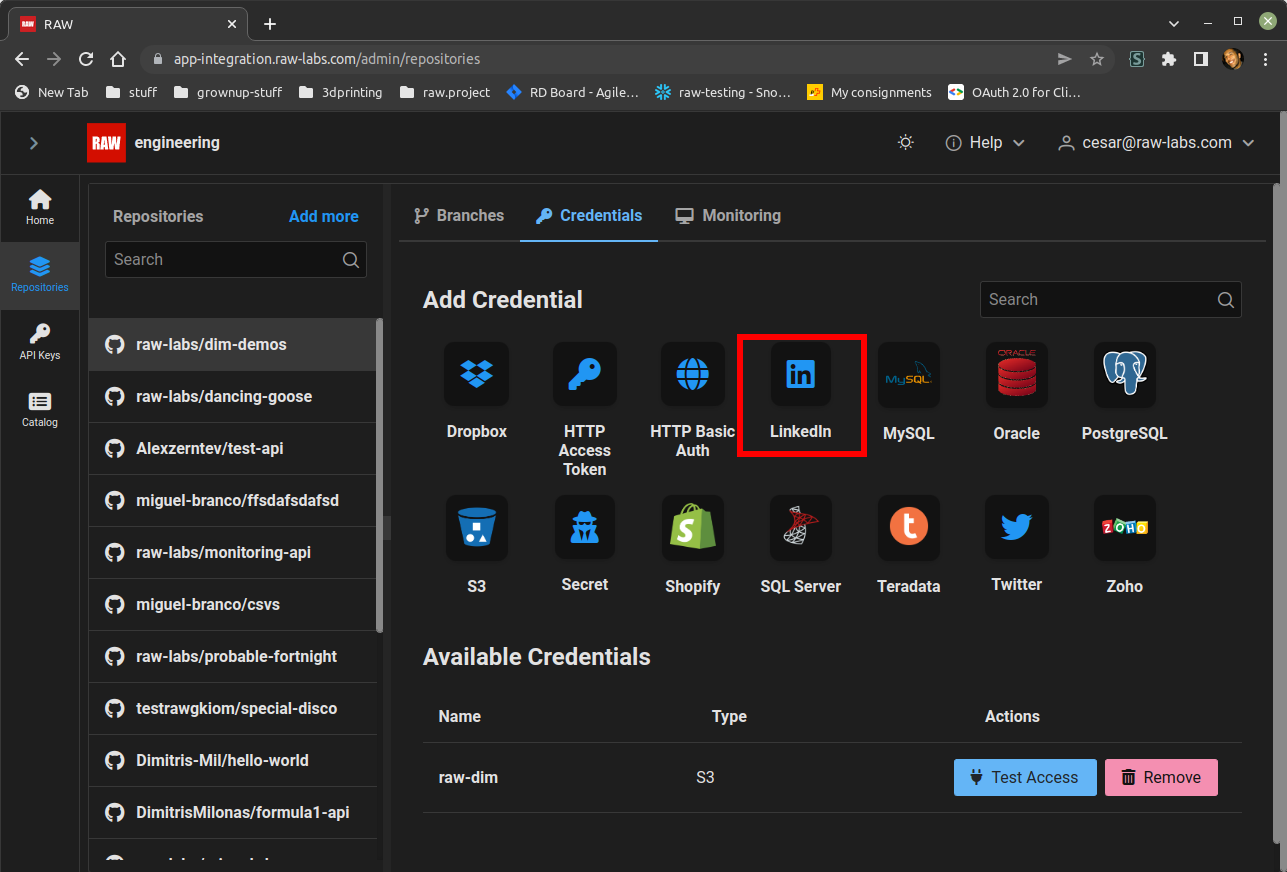
Task: Click the credentials Search field
Action: click(1111, 299)
